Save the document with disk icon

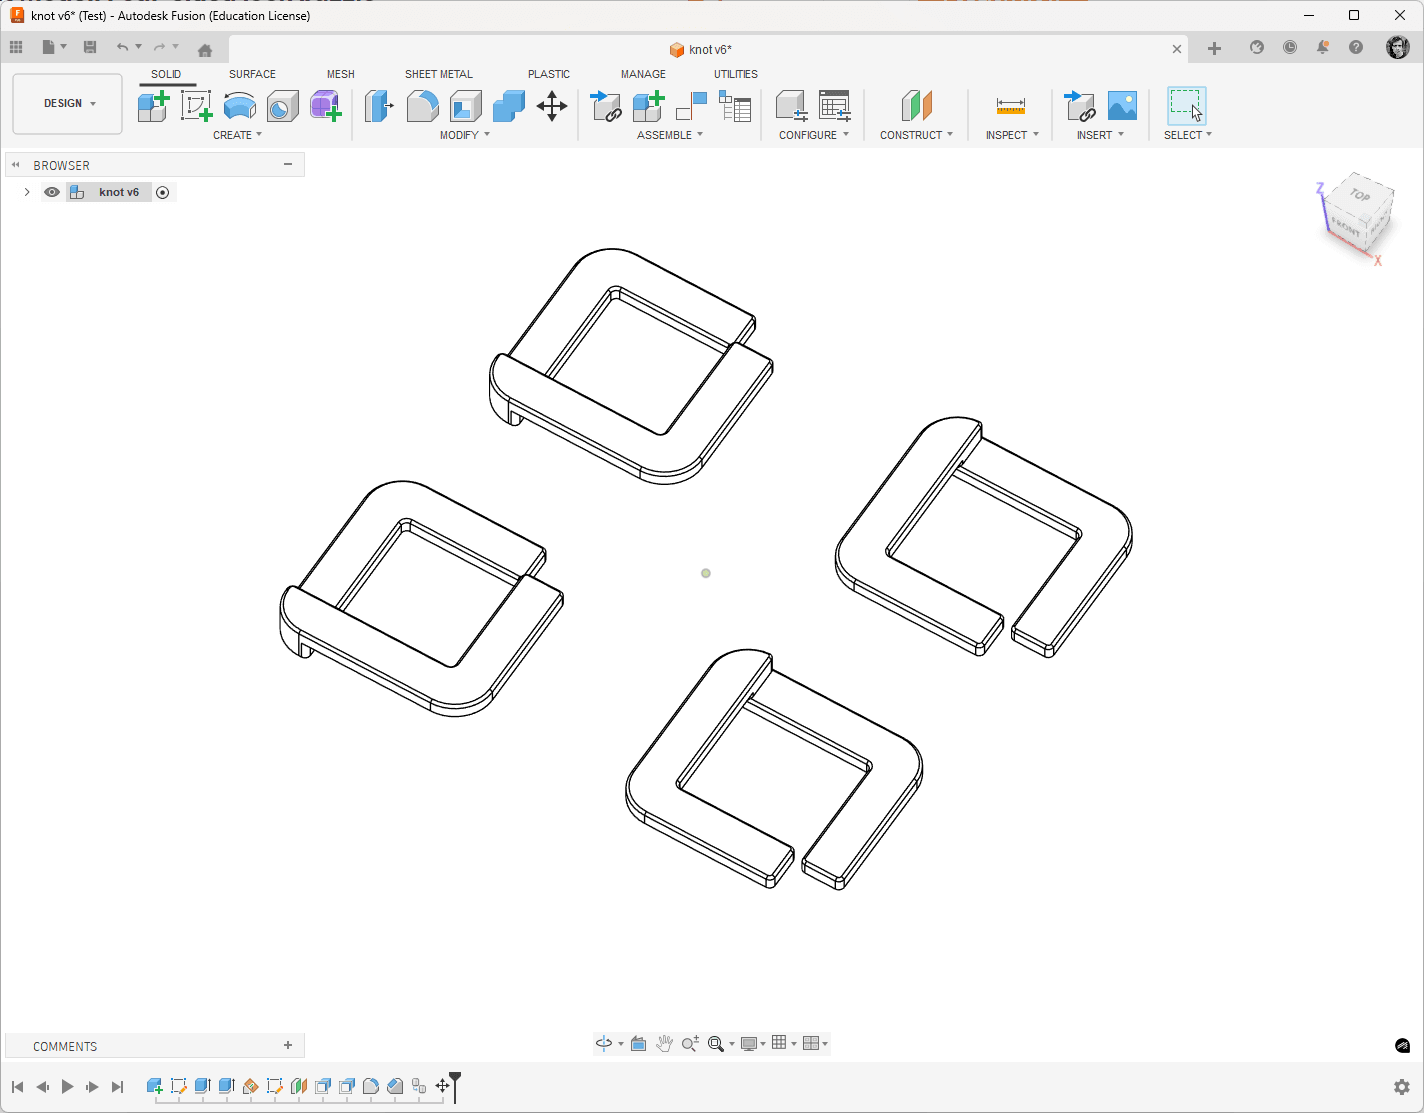coord(90,47)
